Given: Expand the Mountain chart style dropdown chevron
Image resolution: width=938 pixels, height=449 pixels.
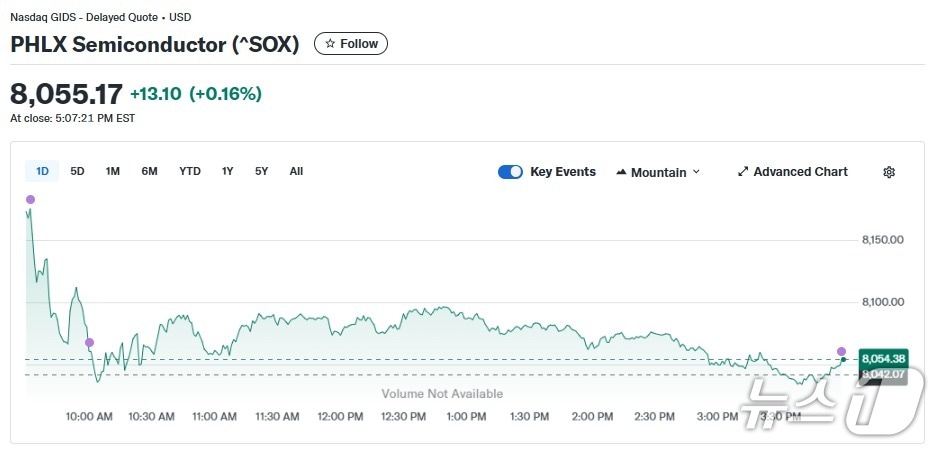Looking at the screenshot, I should (x=696, y=172).
